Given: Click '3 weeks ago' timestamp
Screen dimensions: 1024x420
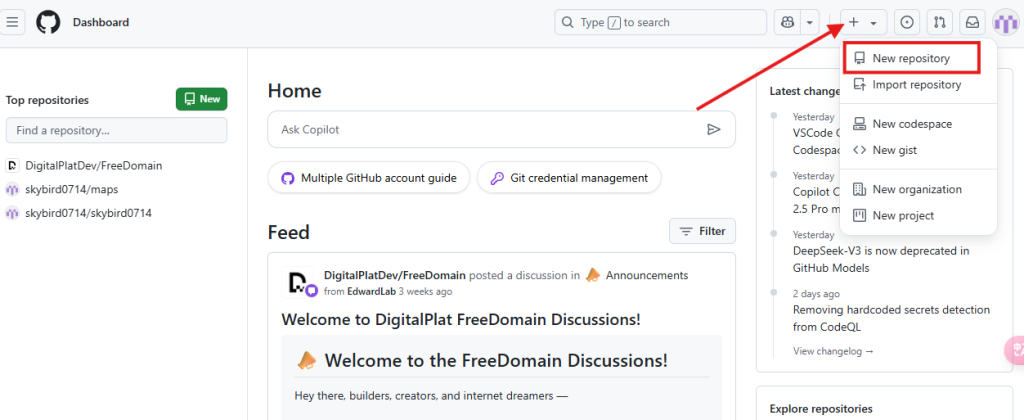Looking at the screenshot, I should [425, 291].
